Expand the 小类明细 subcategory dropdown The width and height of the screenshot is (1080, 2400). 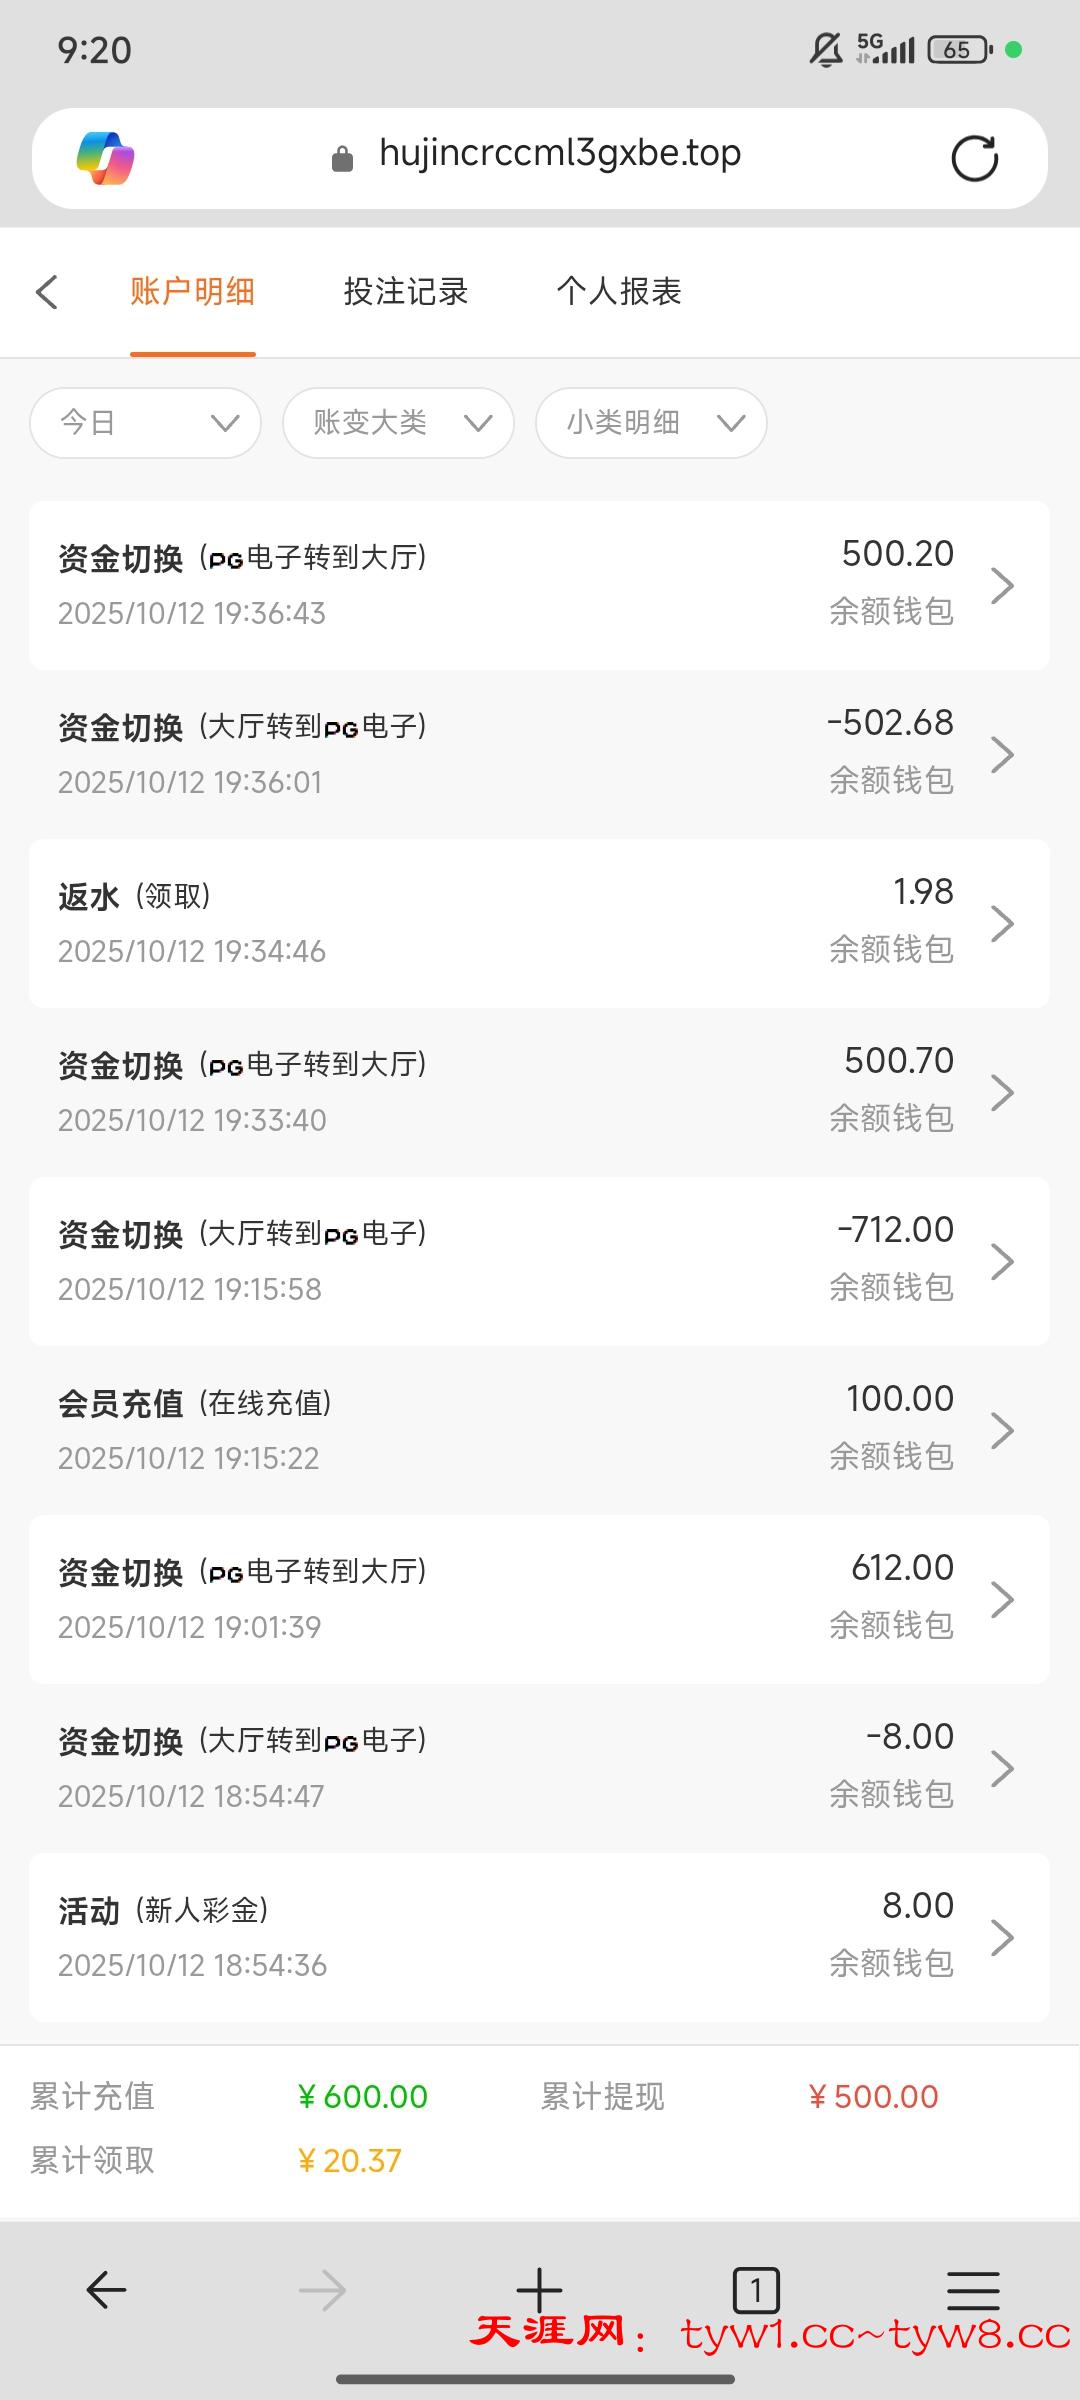tap(652, 423)
